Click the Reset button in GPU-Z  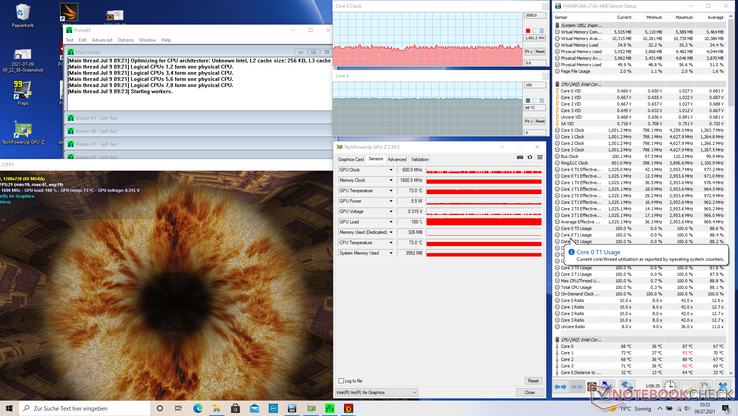pyautogui.click(x=533, y=381)
